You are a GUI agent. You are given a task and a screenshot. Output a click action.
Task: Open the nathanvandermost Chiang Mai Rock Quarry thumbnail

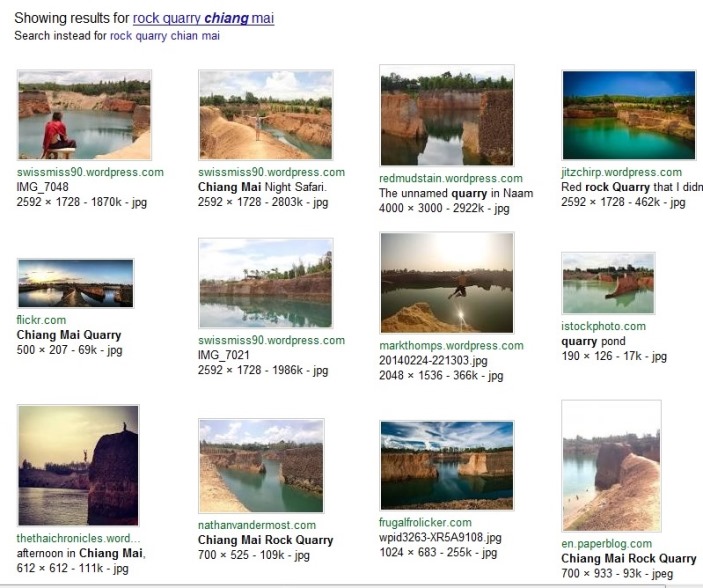[x=261, y=466]
